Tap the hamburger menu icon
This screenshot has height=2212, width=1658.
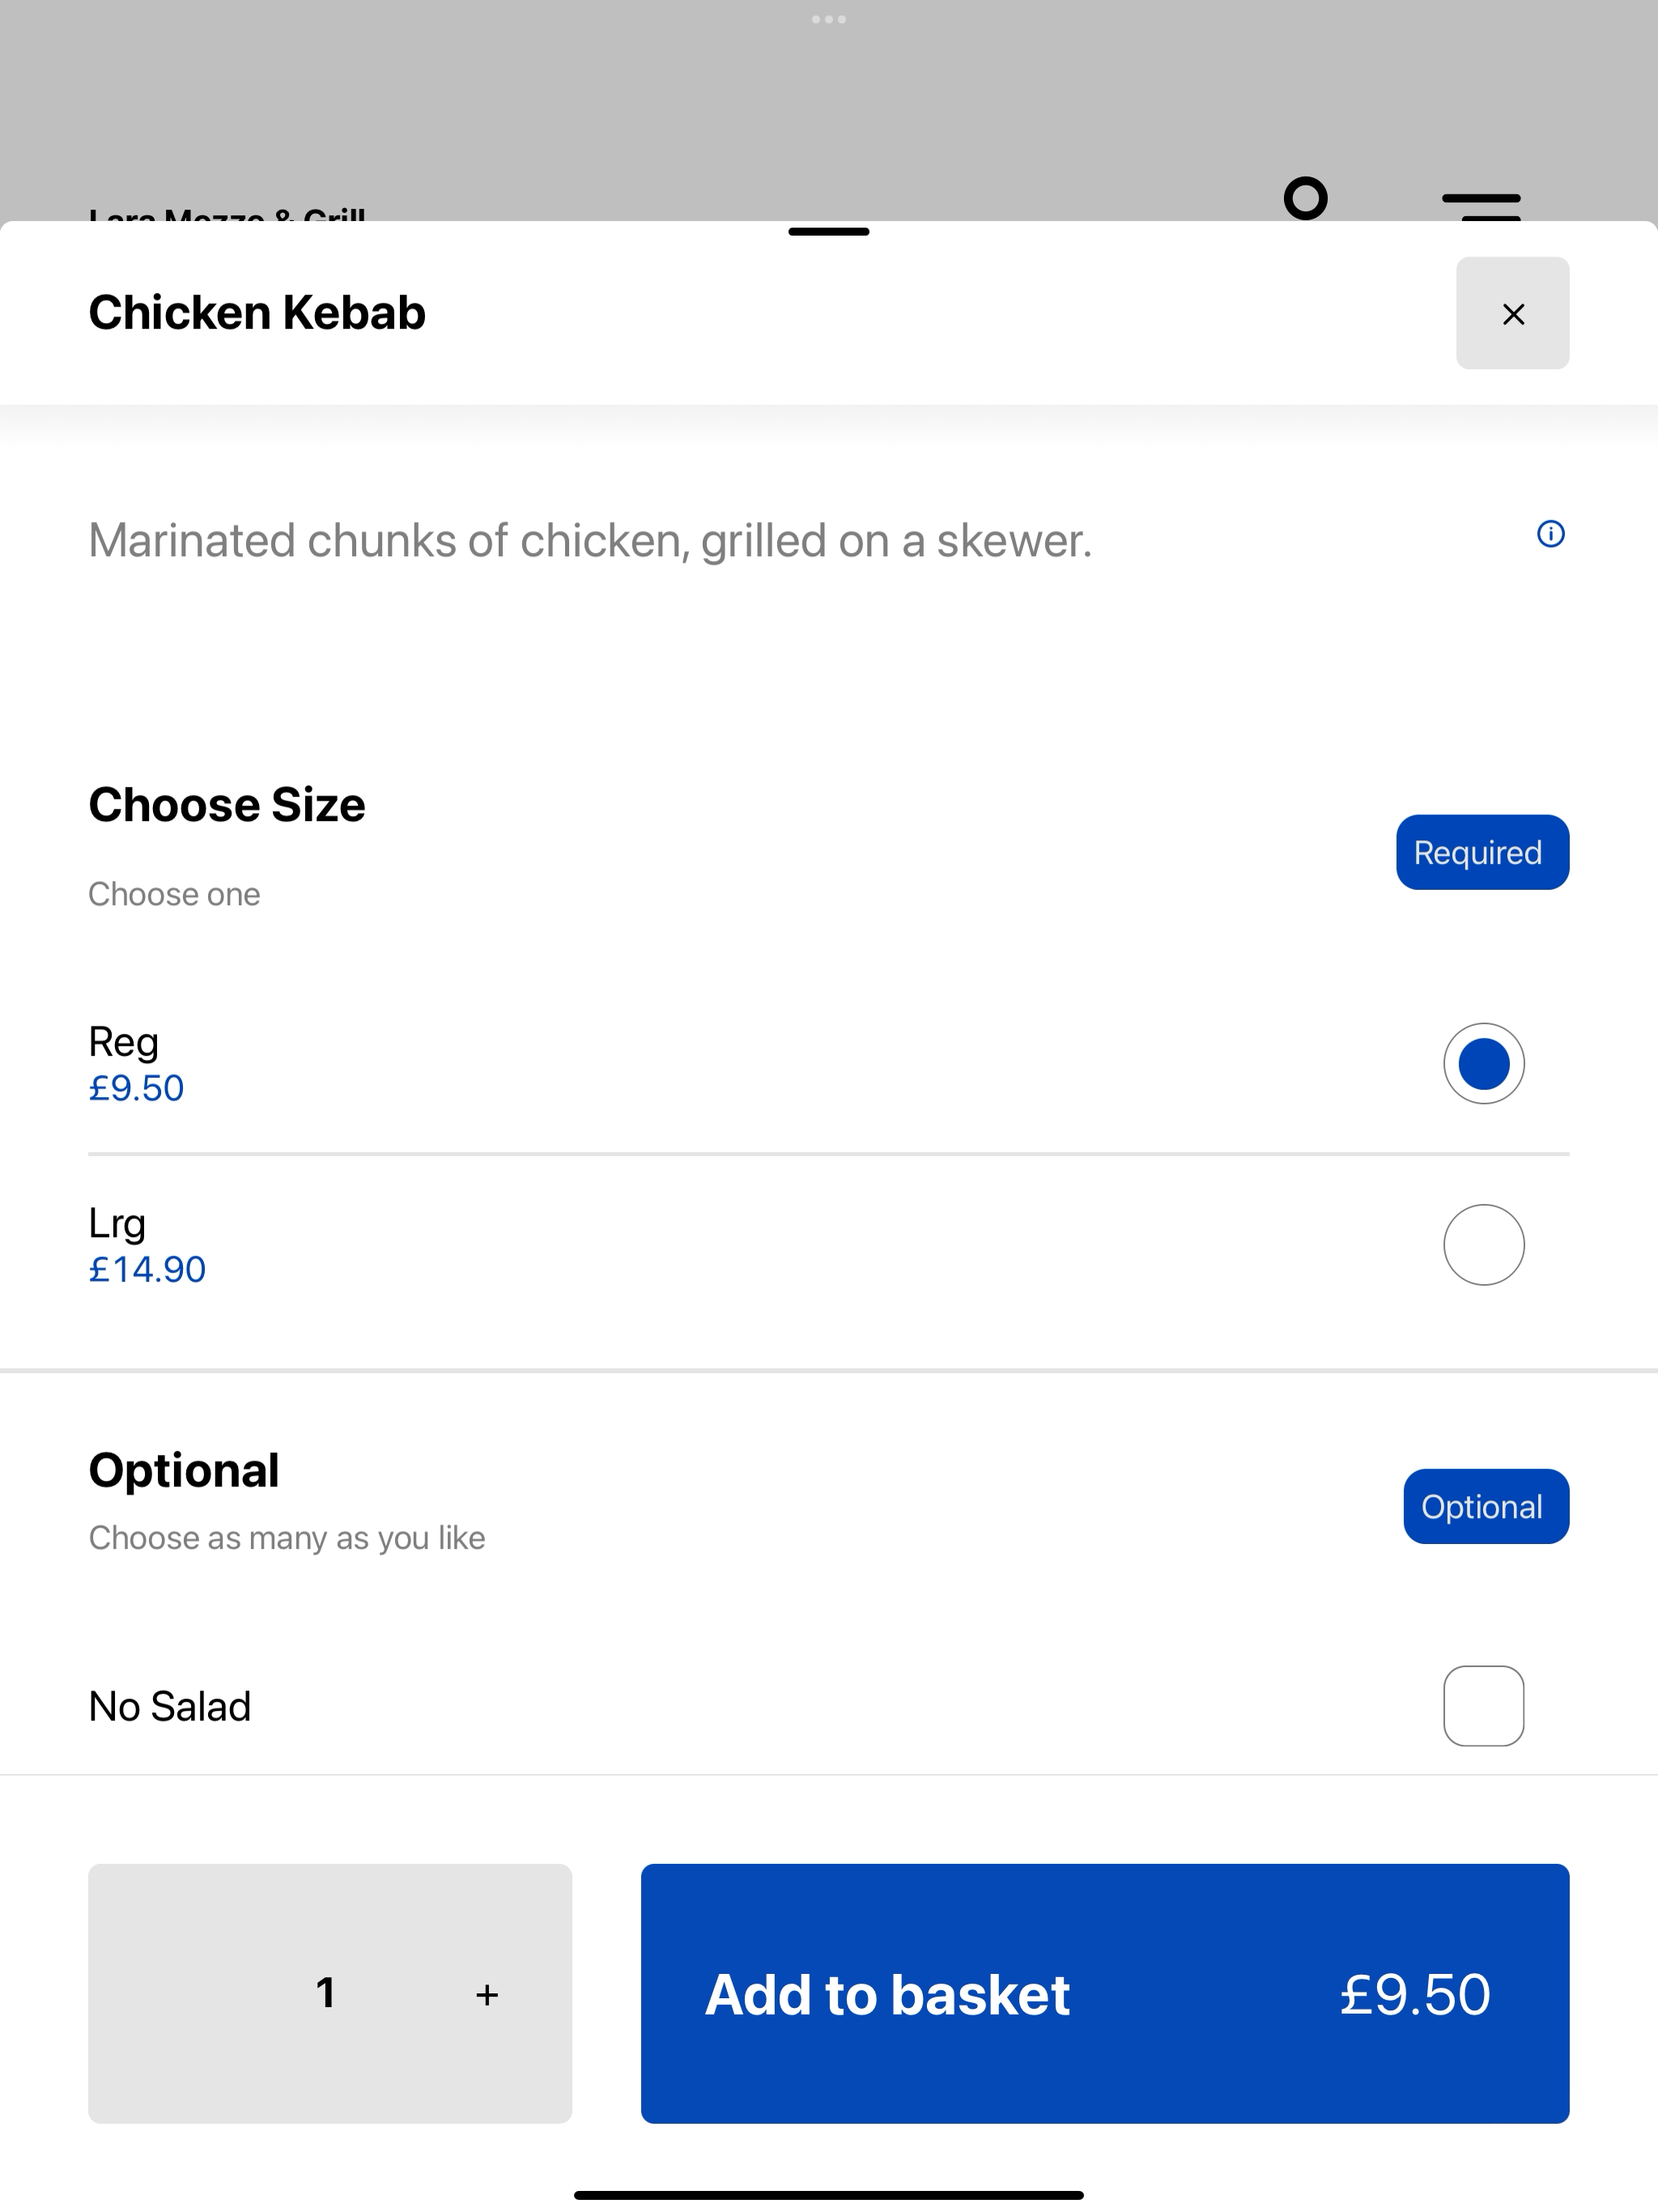click(x=1481, y=206)
